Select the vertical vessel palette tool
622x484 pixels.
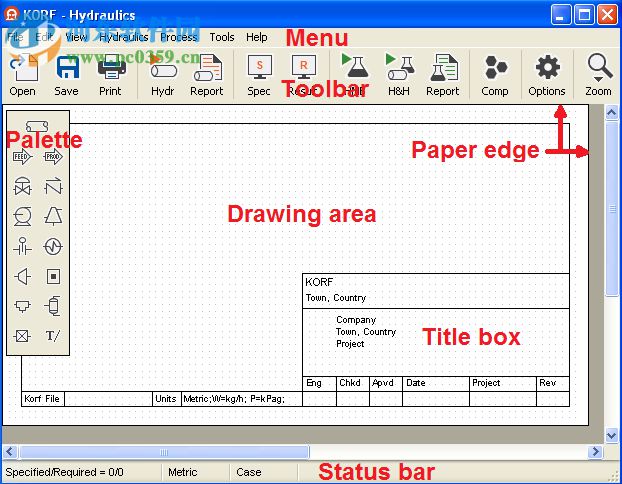click(x=53, y=306)
